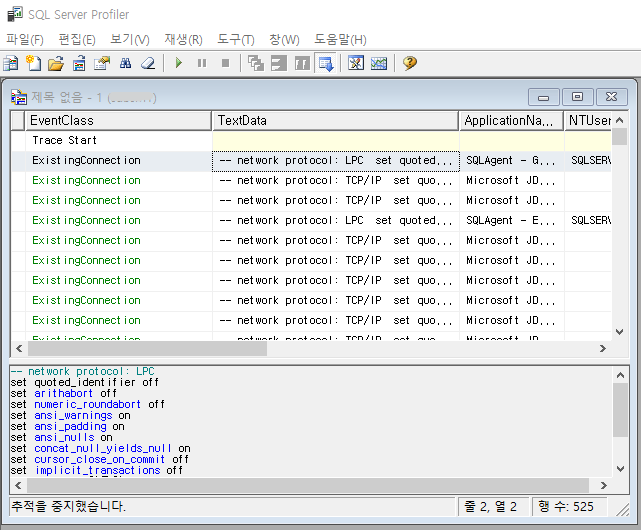Clear the trace window with eraser icon
The height and width of the screenshot is (530, 641).
(x=148, y=63)
